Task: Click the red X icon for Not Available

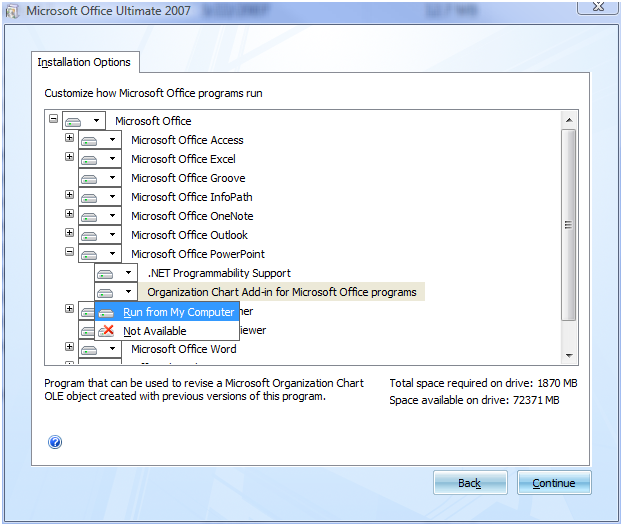Action: [x=106, y=331]
